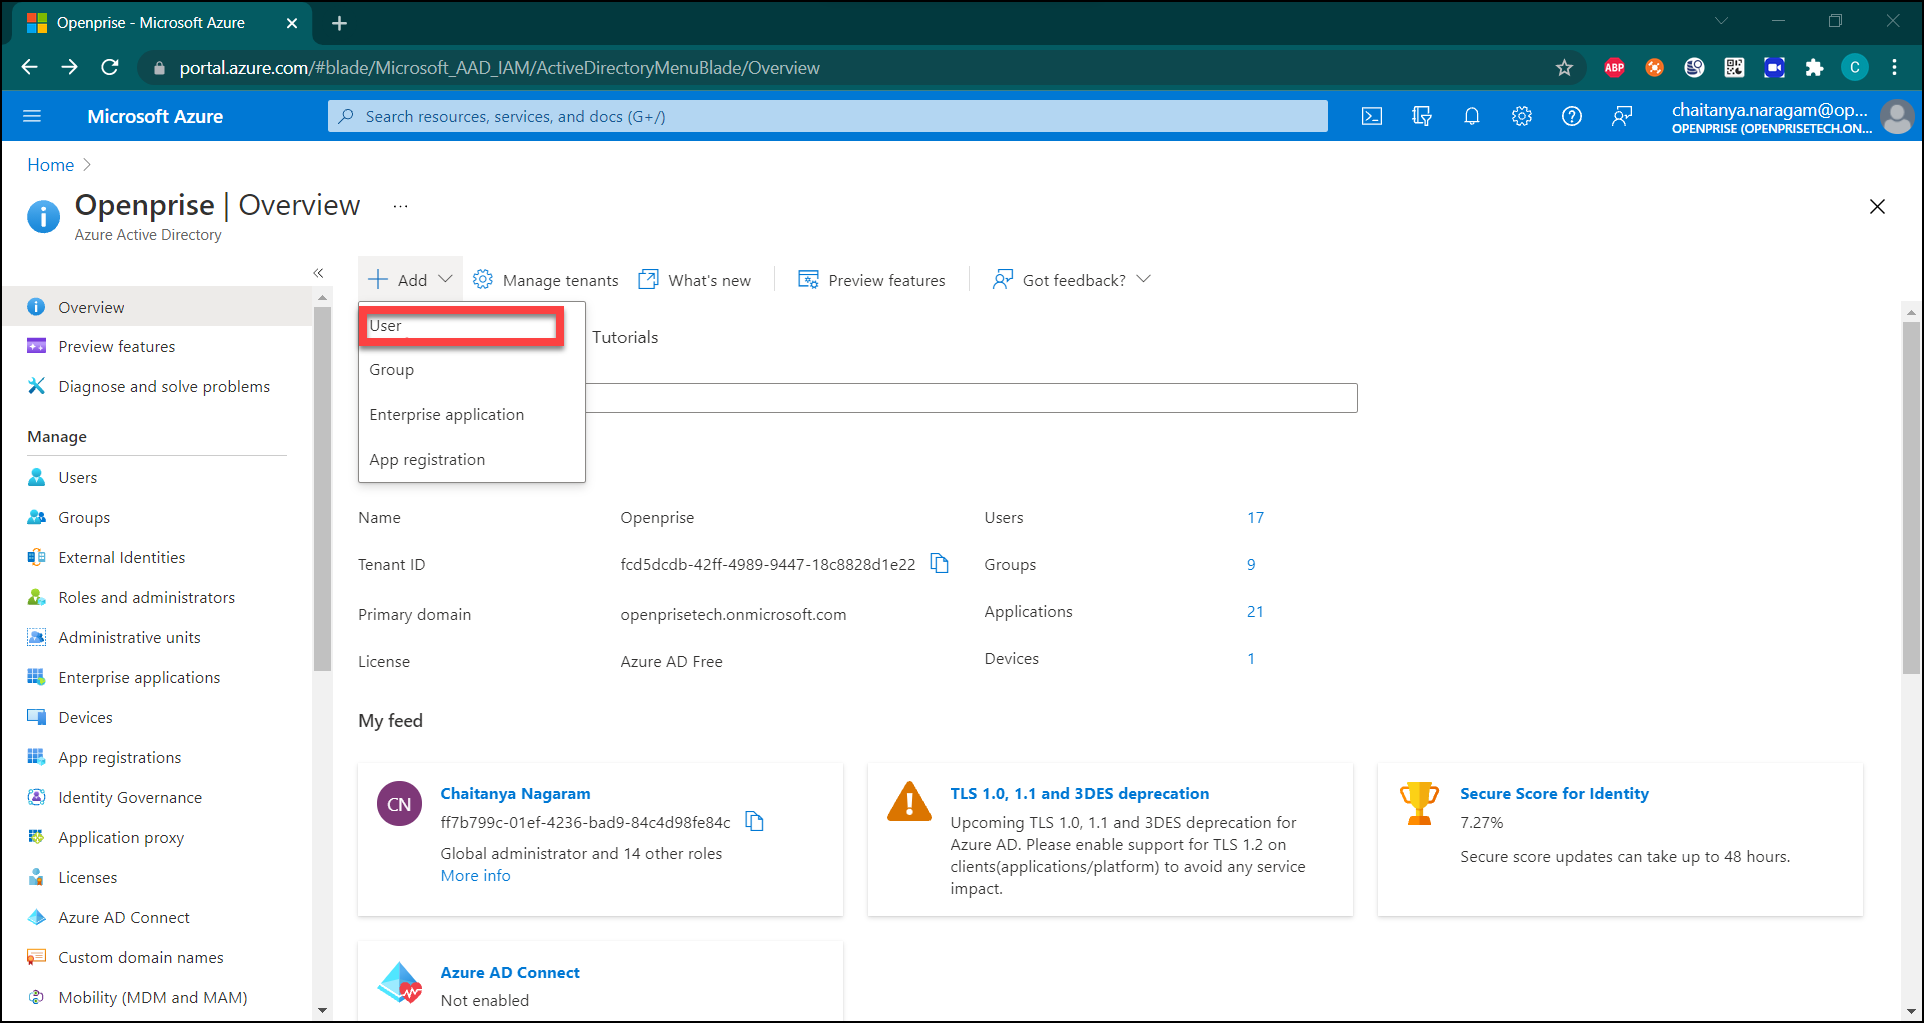The image size is (1924, 1023).
Task: Go to Home breadcrumb
Action: 50,165
